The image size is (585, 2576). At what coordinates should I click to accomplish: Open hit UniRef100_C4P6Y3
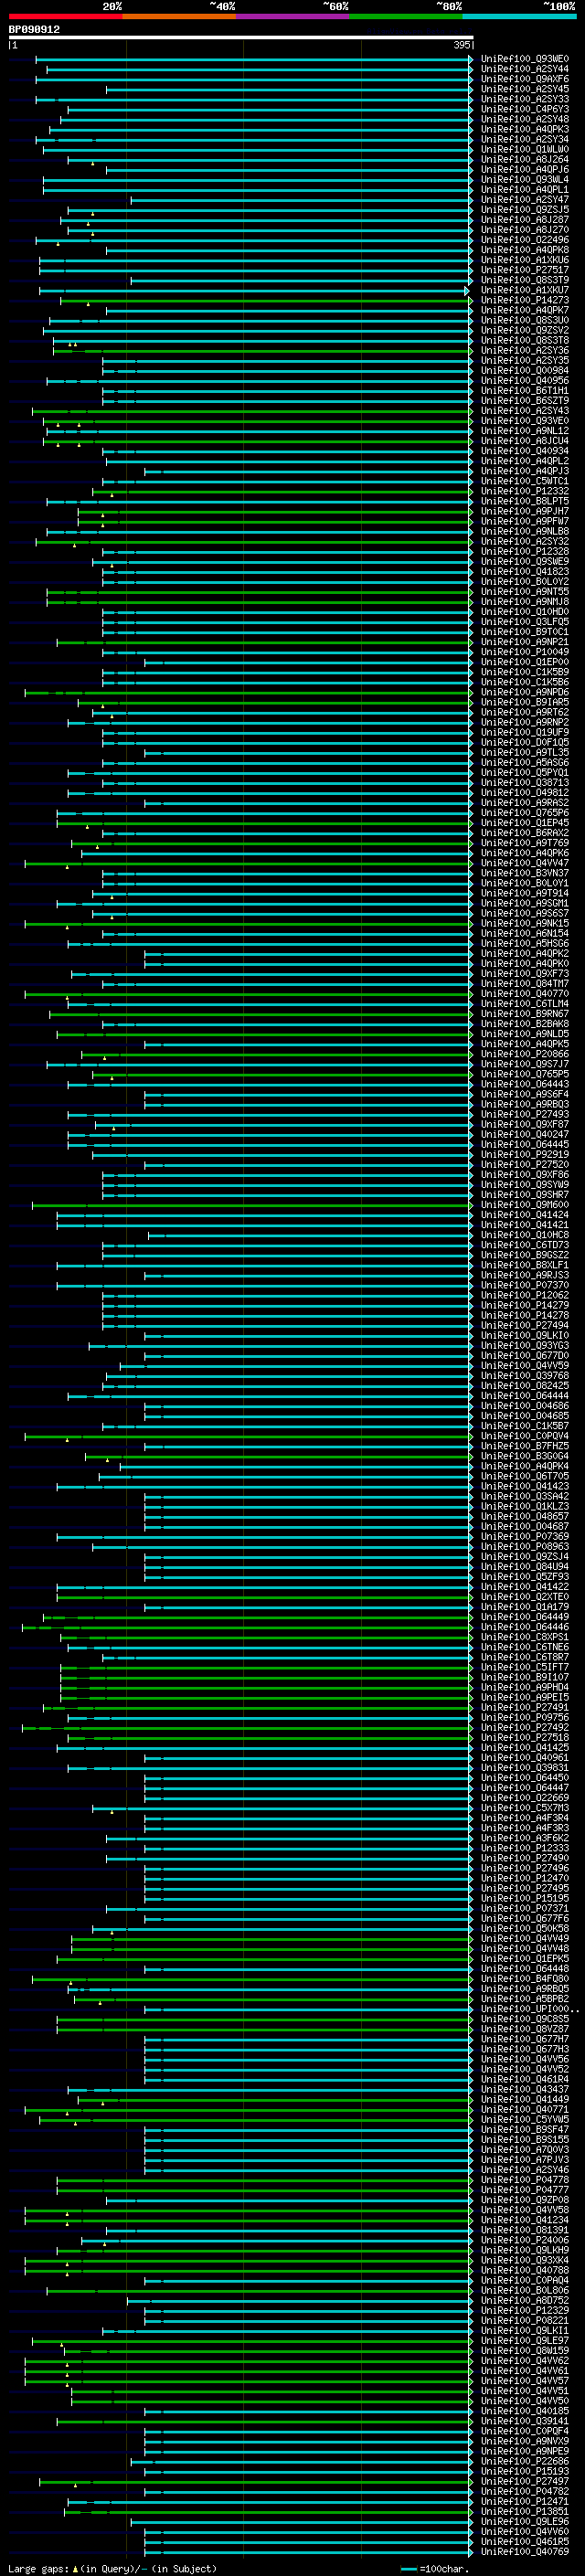[524, 109]
